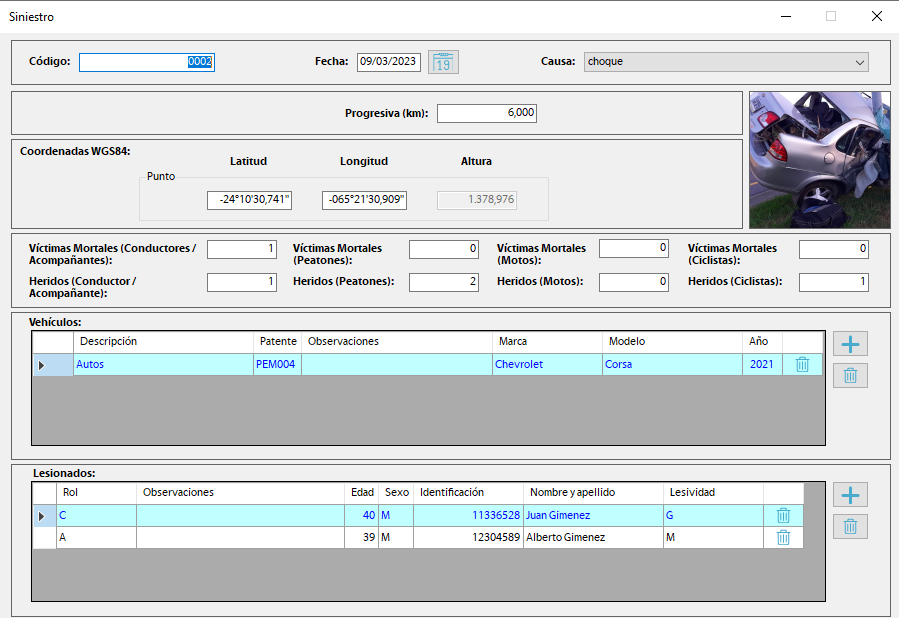
Task: Click the Código input field
Action: pyautogui.click(x=147, y=62)
